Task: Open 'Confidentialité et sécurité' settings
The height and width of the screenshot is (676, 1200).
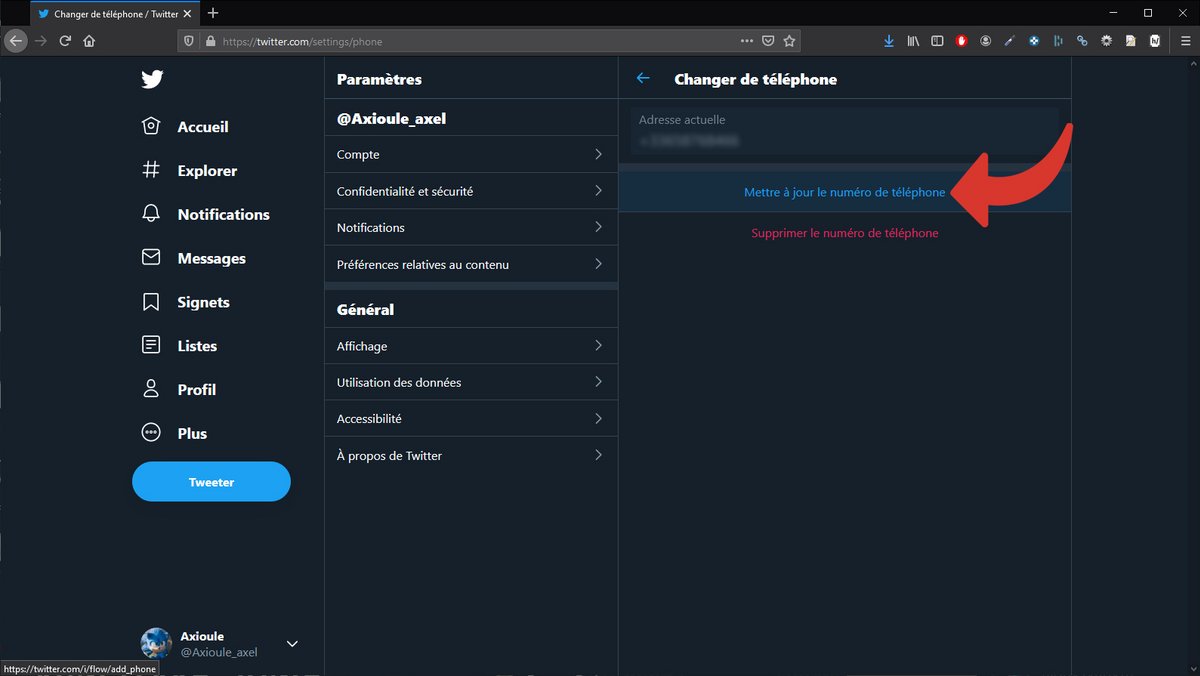Action: point(471,191)
